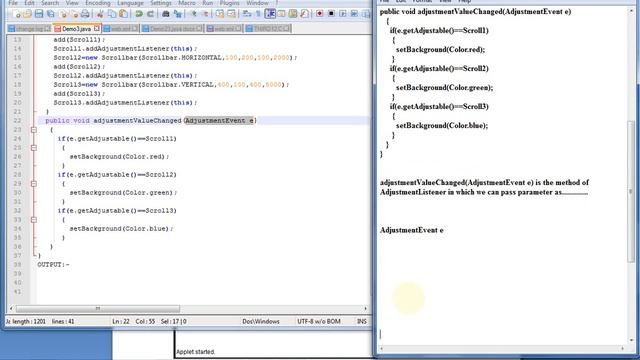This screenshot has width=640, height=360.
Task: Collapse the fold marker at line 33
Action: tap(34, 220)
